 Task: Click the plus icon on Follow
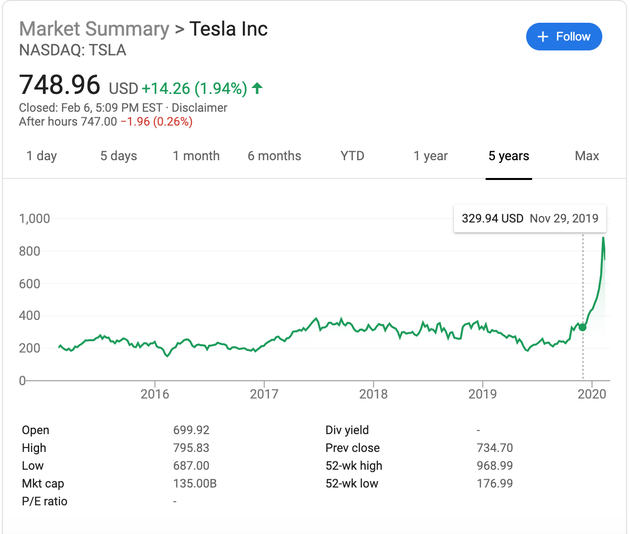pos(543,37)
